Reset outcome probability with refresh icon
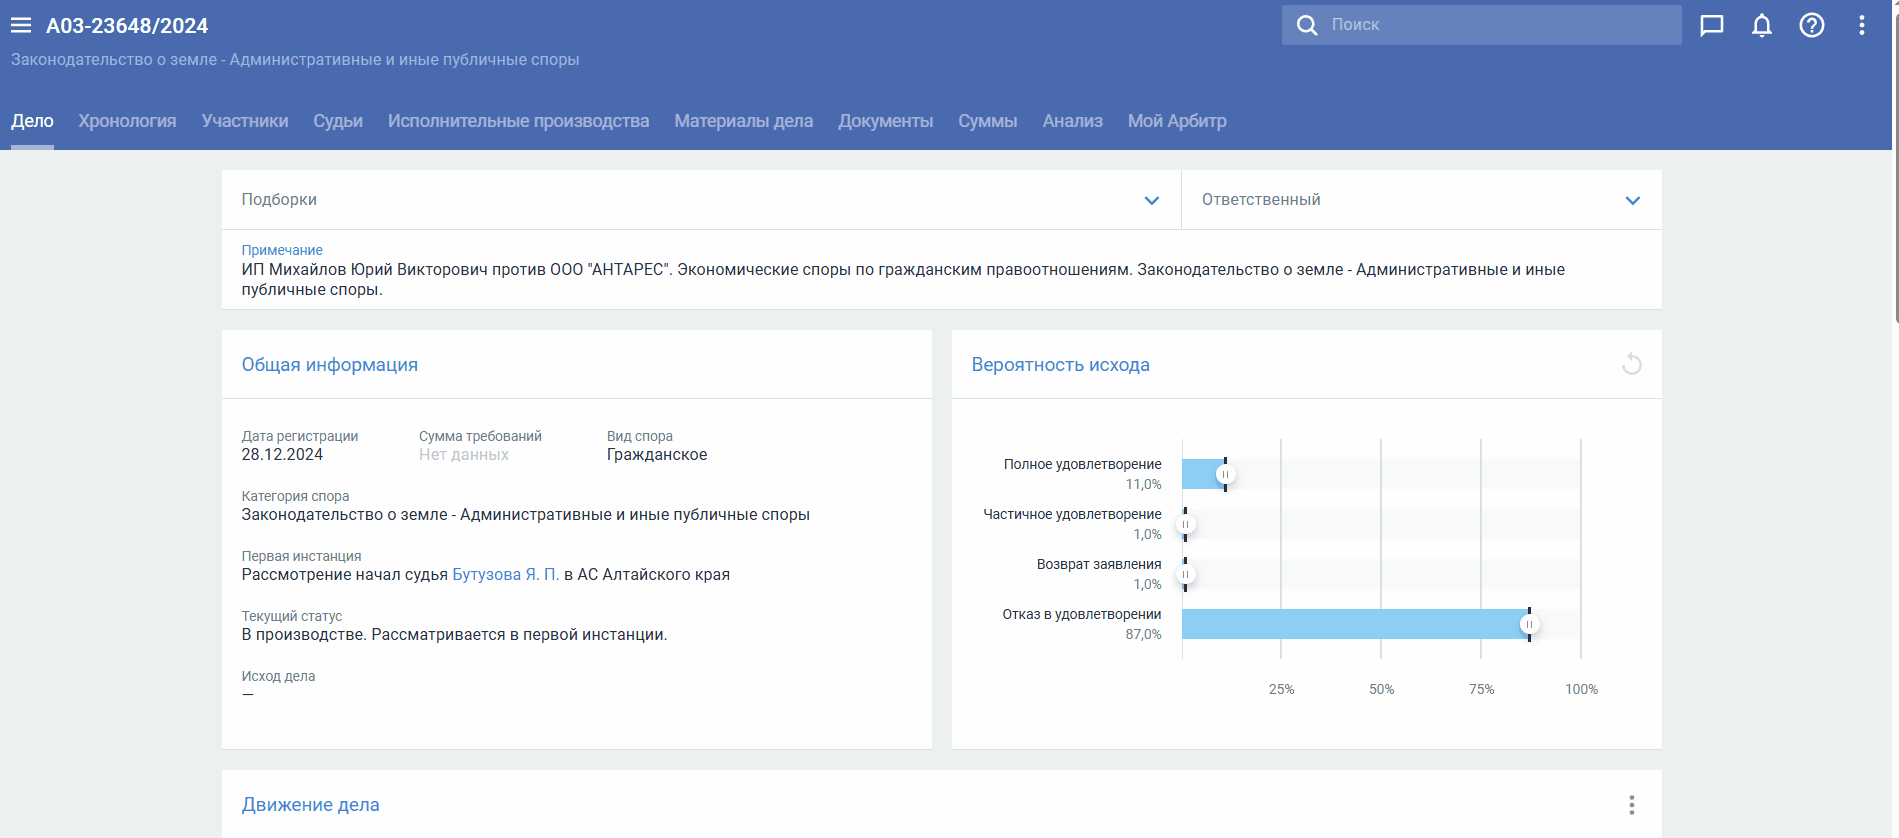 point(1631,364)
